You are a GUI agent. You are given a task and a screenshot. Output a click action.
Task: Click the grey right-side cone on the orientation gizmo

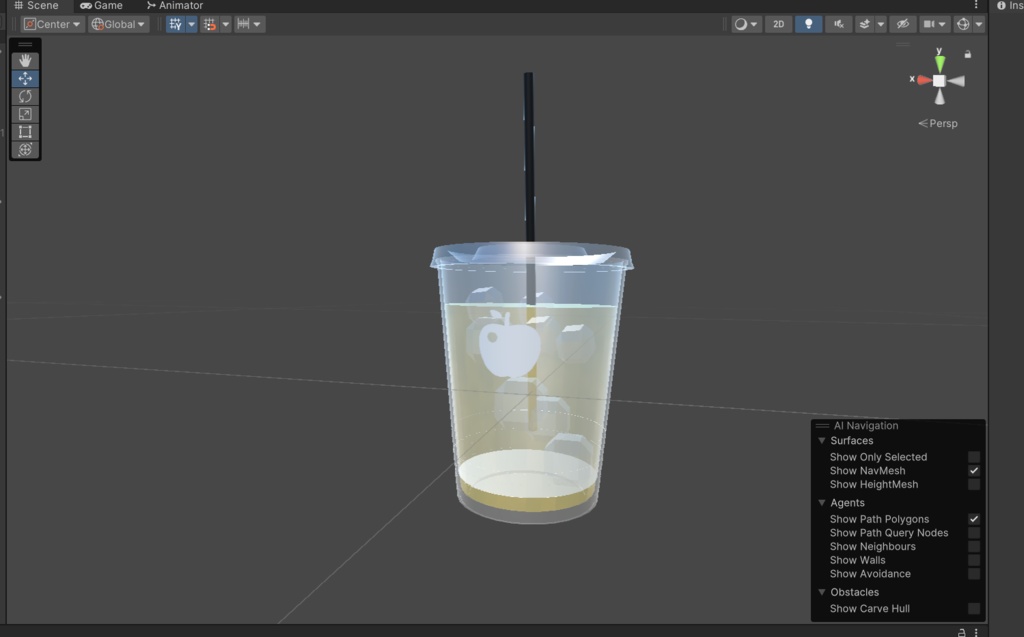956,81
